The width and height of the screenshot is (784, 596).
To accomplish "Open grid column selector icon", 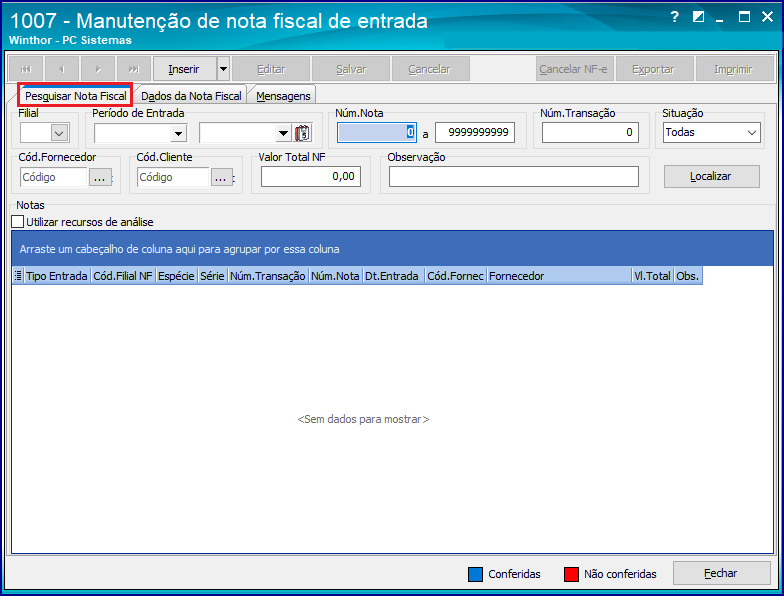I will (x=18, y=276).
